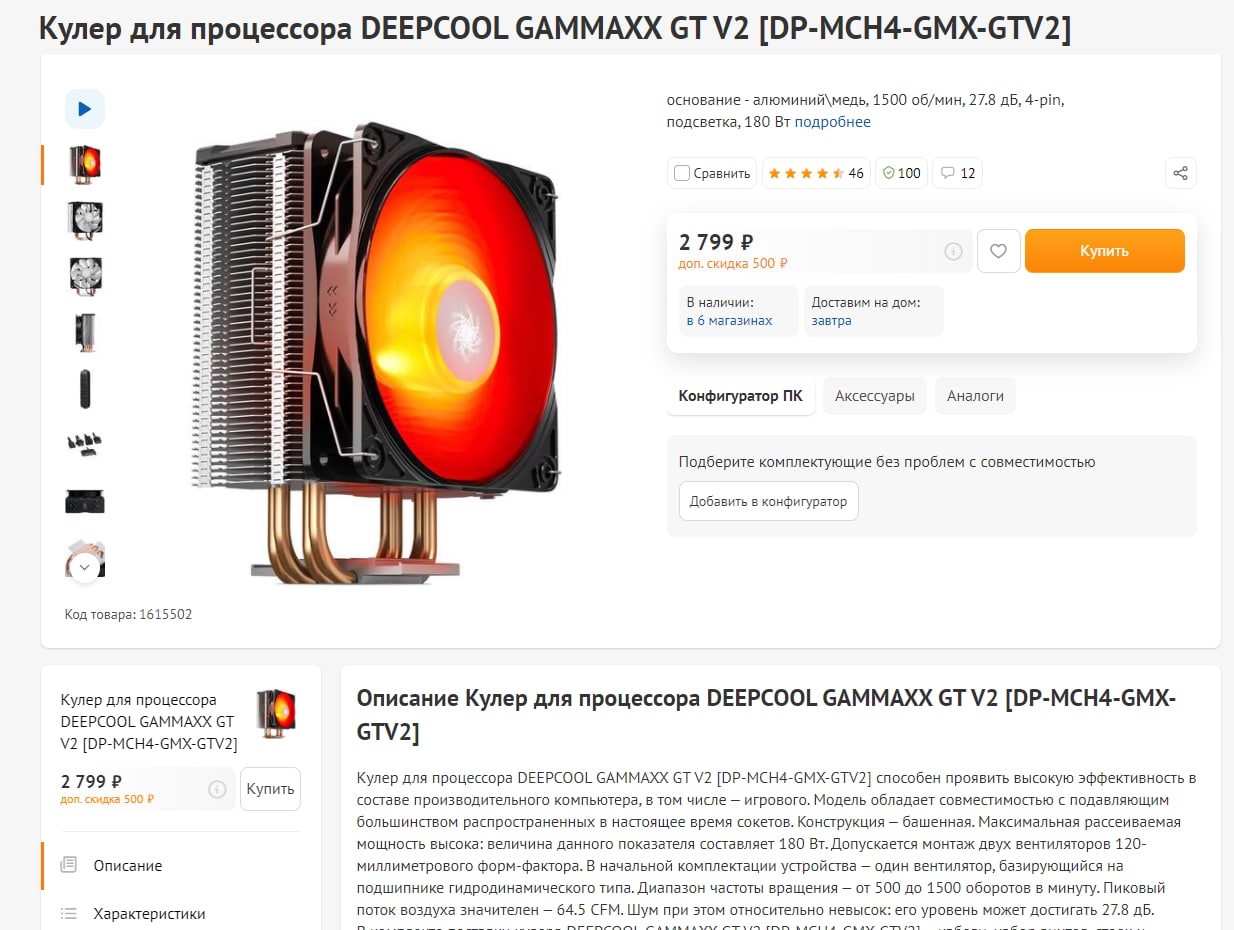View the 100 reliability shield rating
Image resolution: width=1234 pixels, height=930 pixels.
tap(901, 173)
